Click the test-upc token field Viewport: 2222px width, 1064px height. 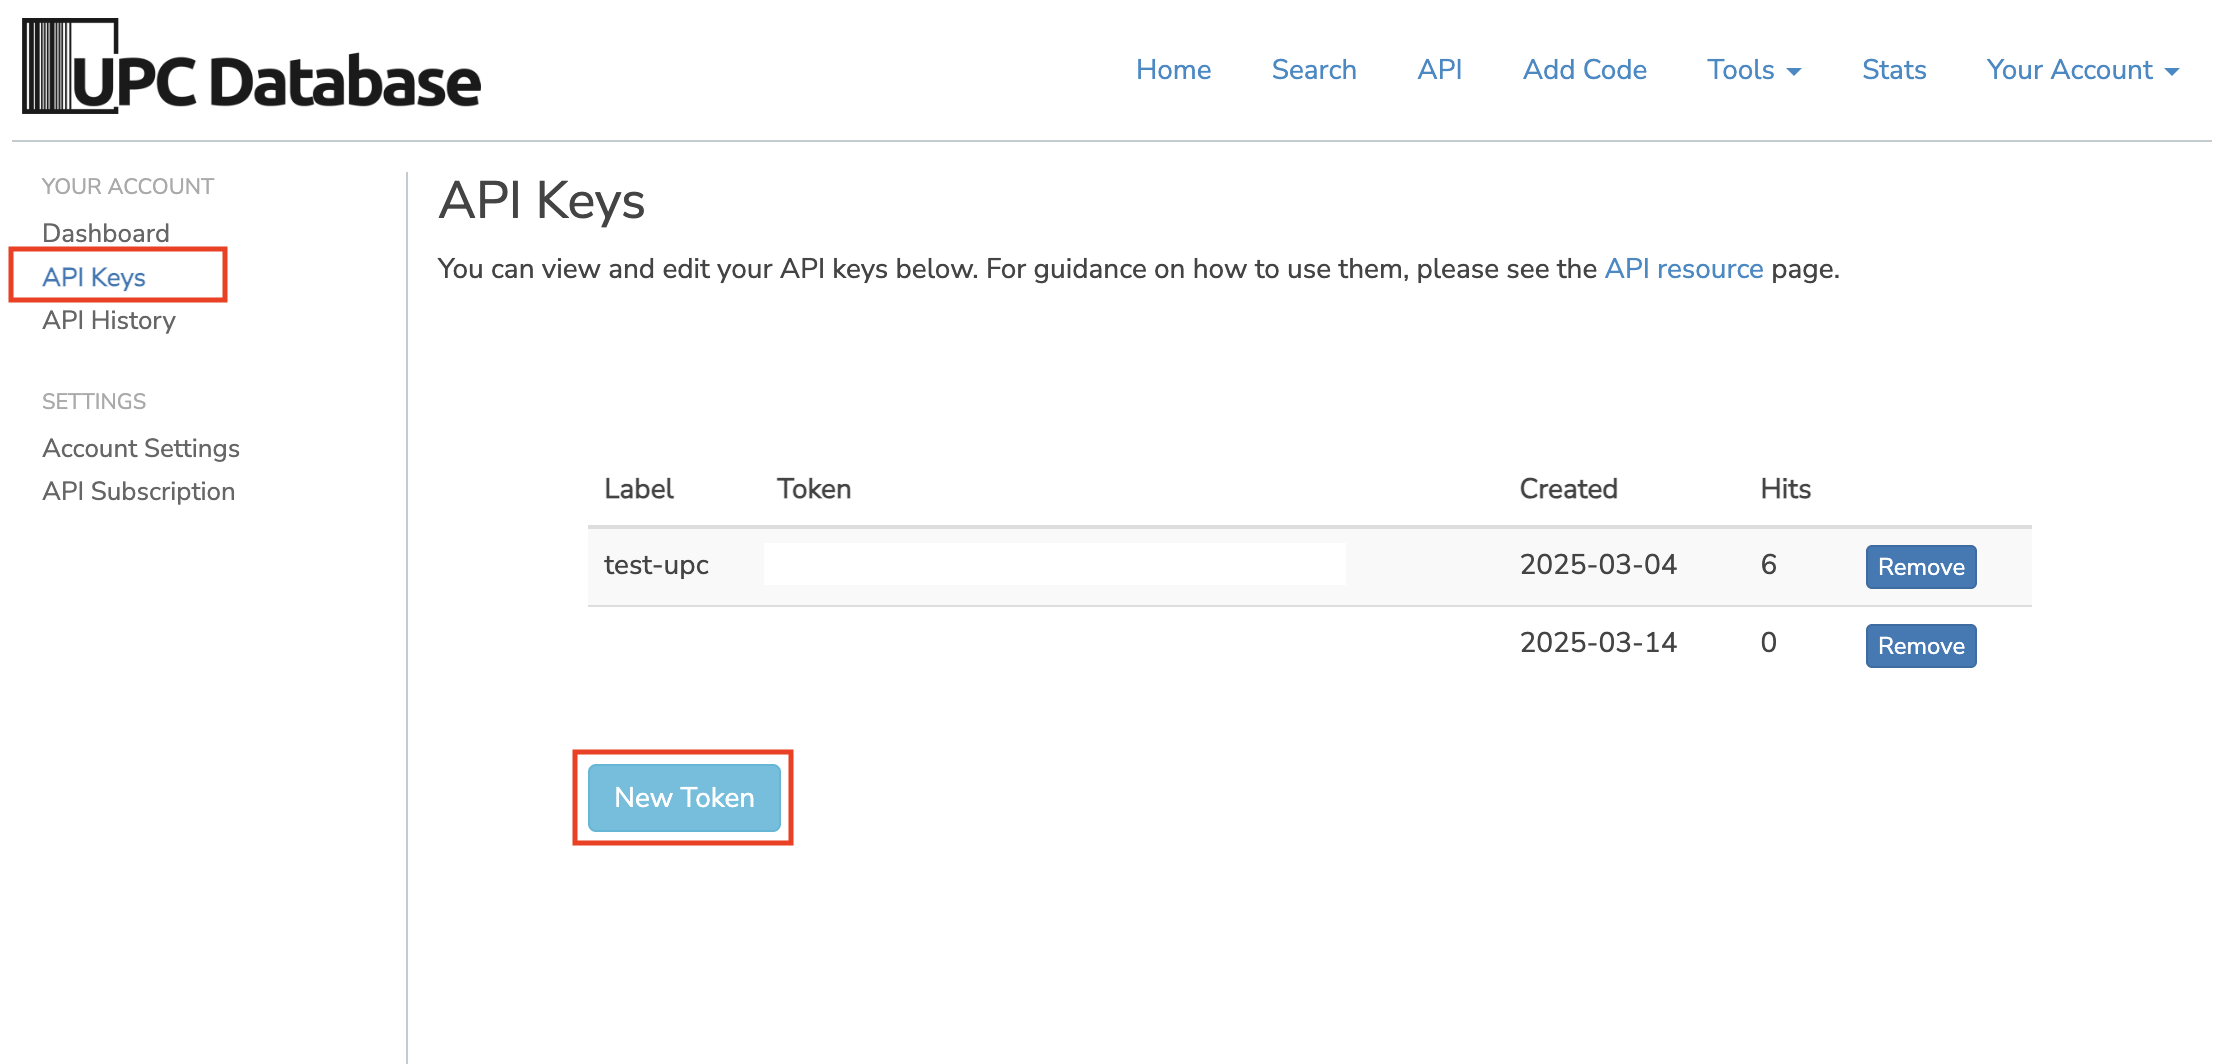[x=1055, y=564]
